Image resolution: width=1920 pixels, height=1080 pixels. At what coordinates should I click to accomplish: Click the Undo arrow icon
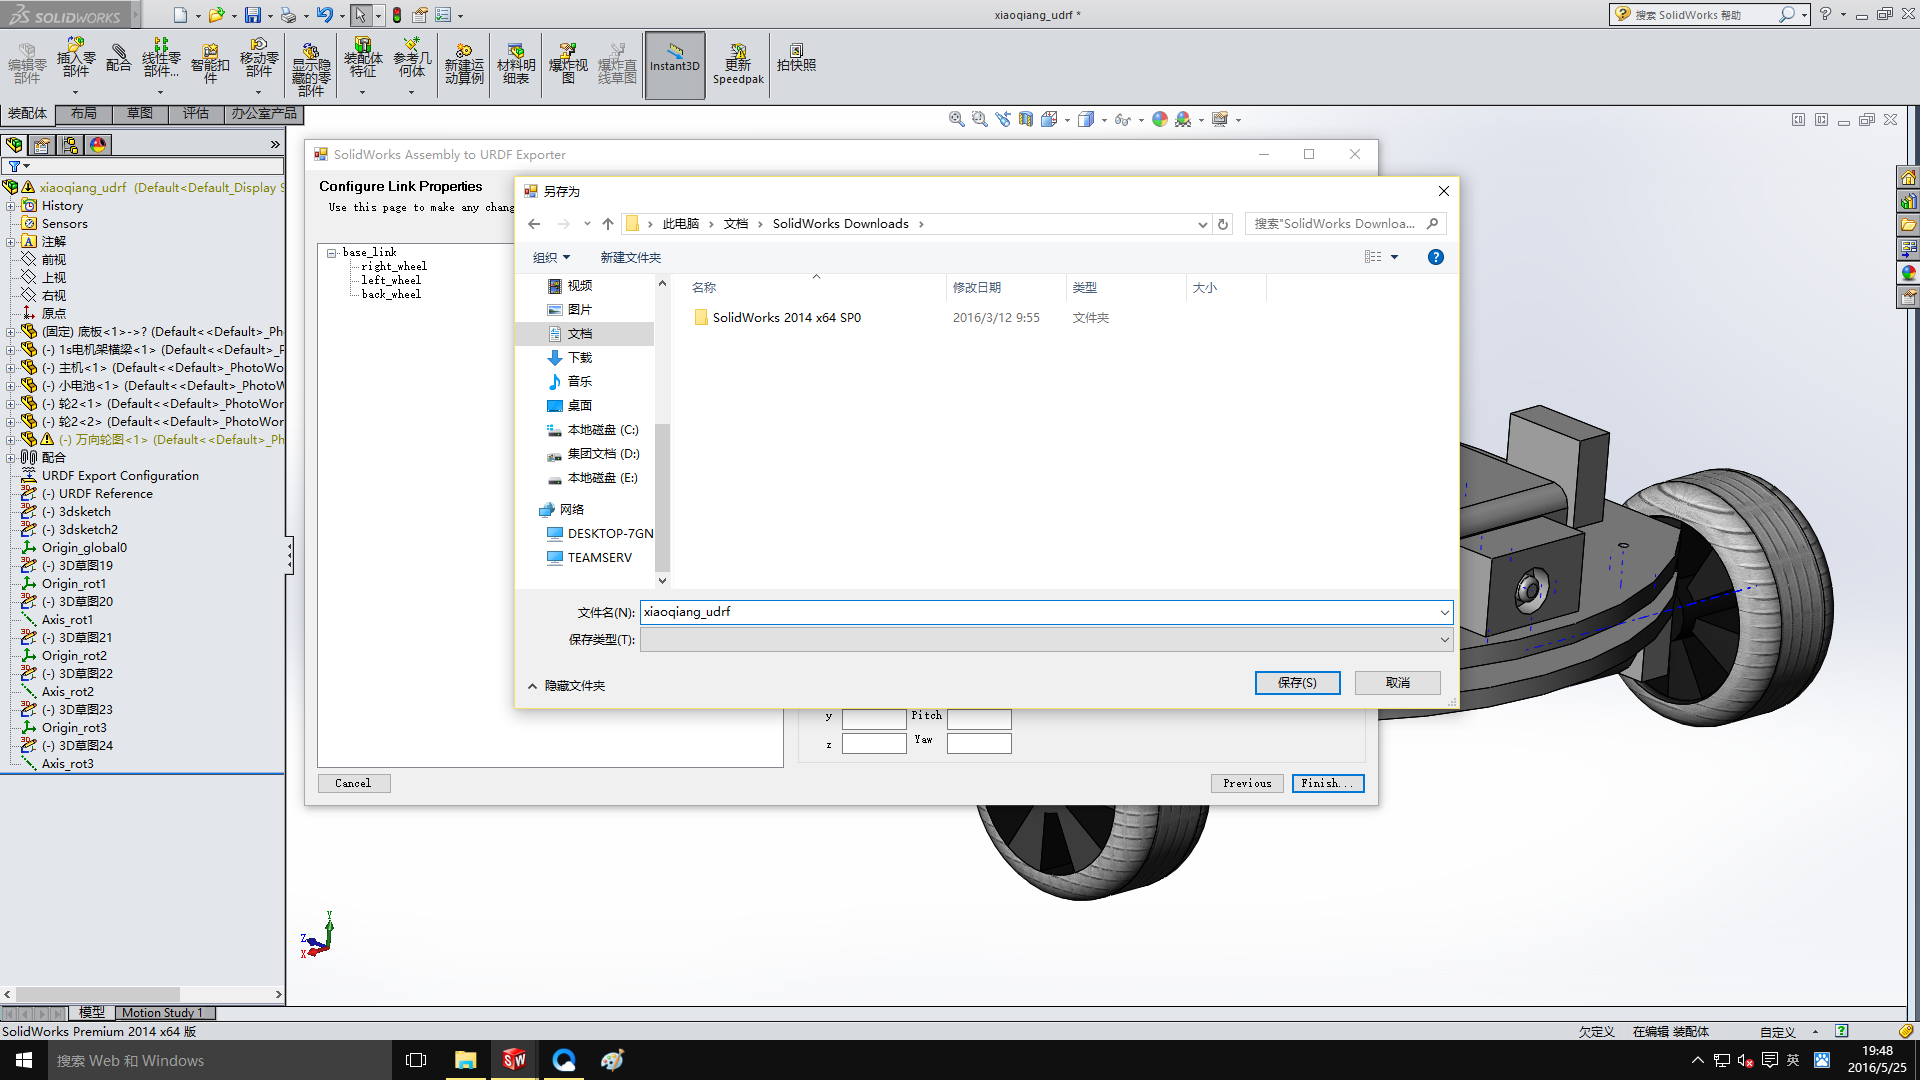pos(324,15)
